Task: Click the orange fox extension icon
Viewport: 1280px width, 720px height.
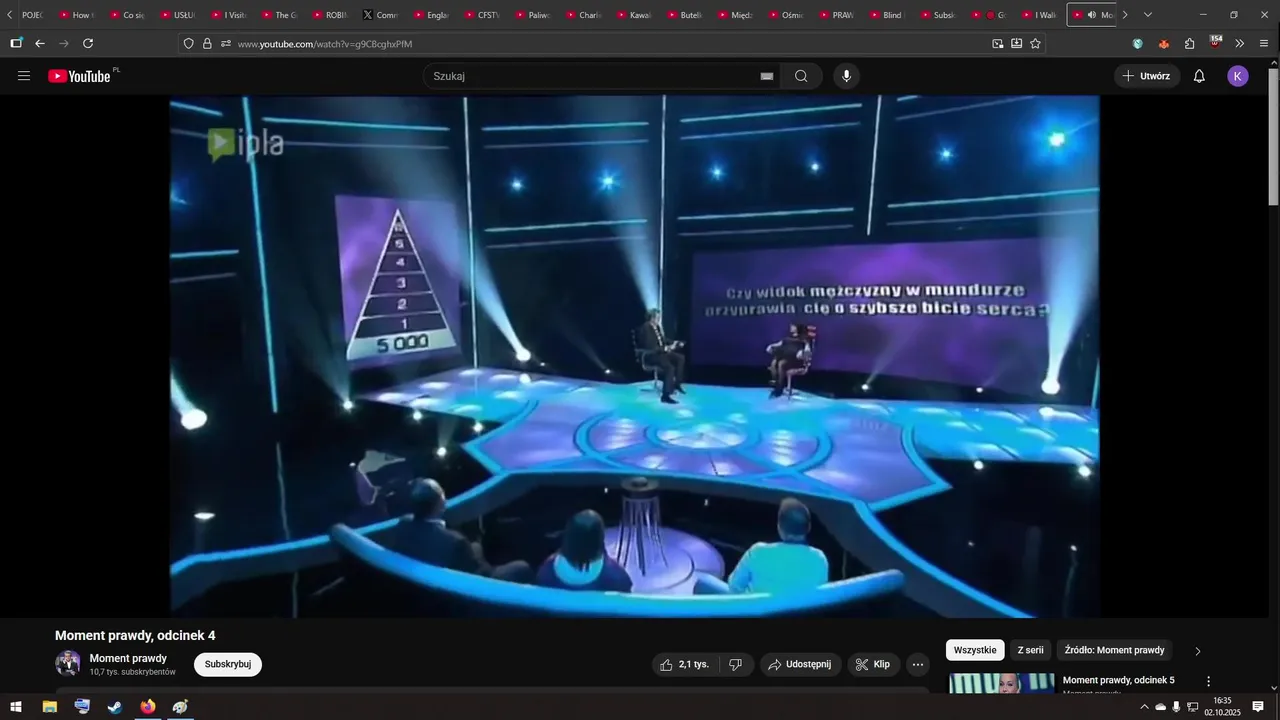Action: pyautogui.click(x=1164, y=43)
